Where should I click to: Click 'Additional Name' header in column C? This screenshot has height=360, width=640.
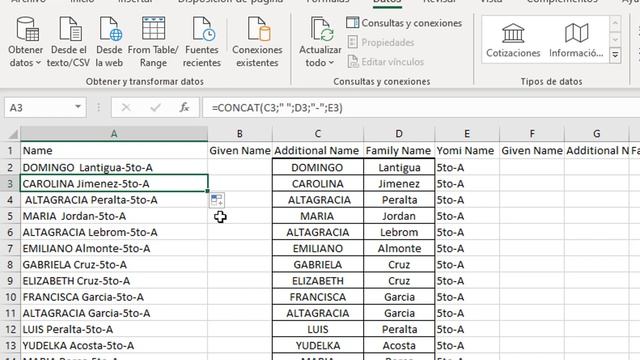pyautogui.click(x=318, y=151)
